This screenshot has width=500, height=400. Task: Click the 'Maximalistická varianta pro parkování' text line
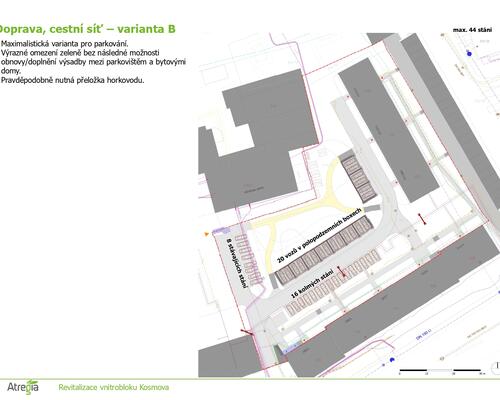coord(65,44)
